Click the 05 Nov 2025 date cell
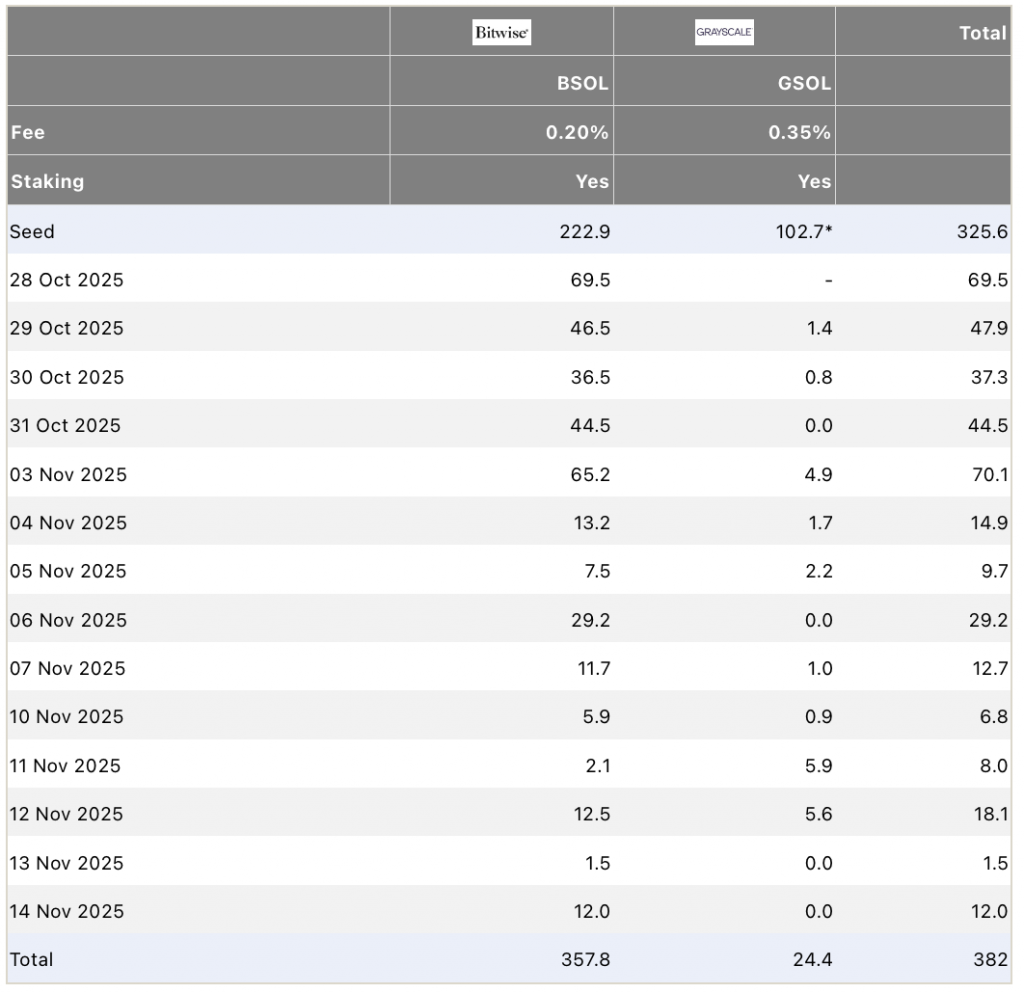The image size is (1024, 993). [x=68, y=571]
